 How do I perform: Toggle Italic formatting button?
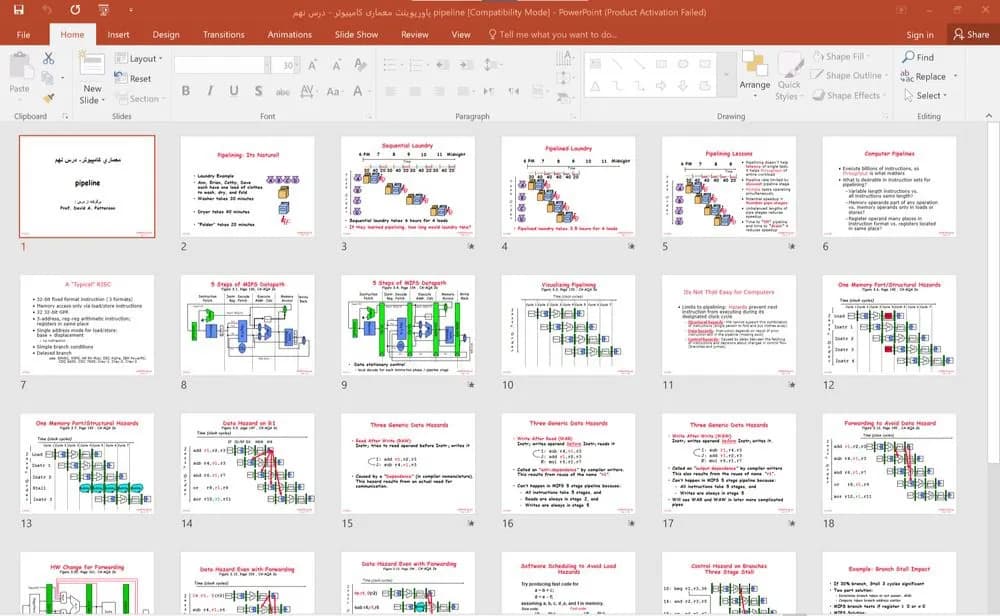210,91
